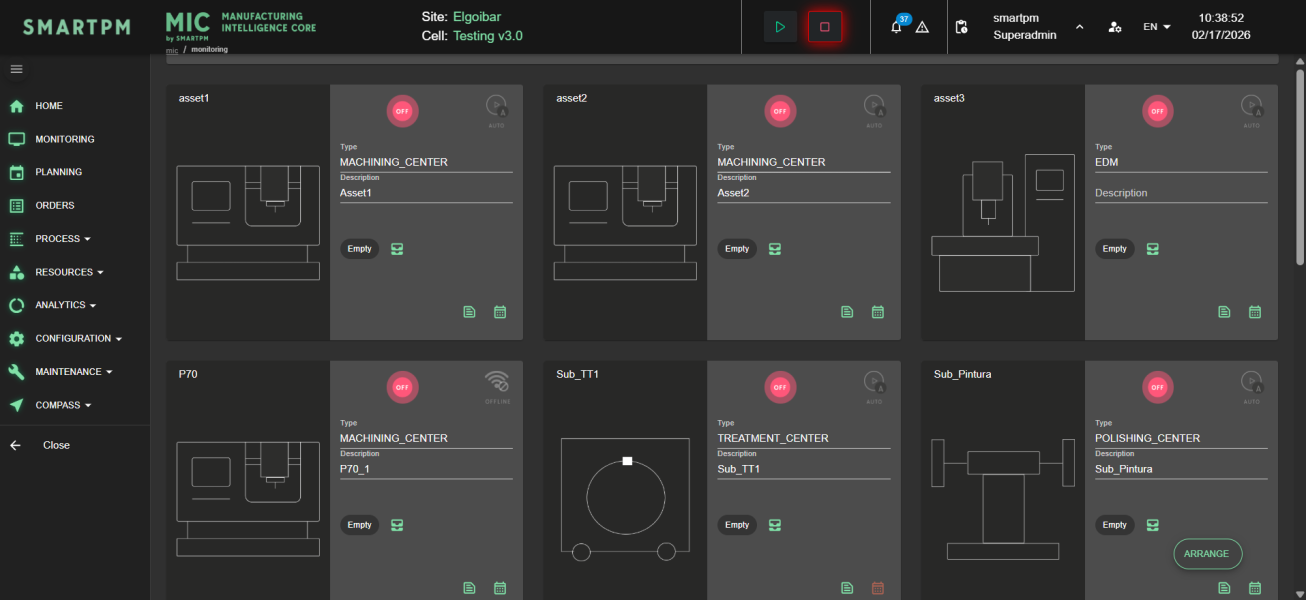The height and width of the screenshot is (600, 1306).
Task: Click the Description field on asset3
Action: pyautogui.click(x=1180, y=193)
